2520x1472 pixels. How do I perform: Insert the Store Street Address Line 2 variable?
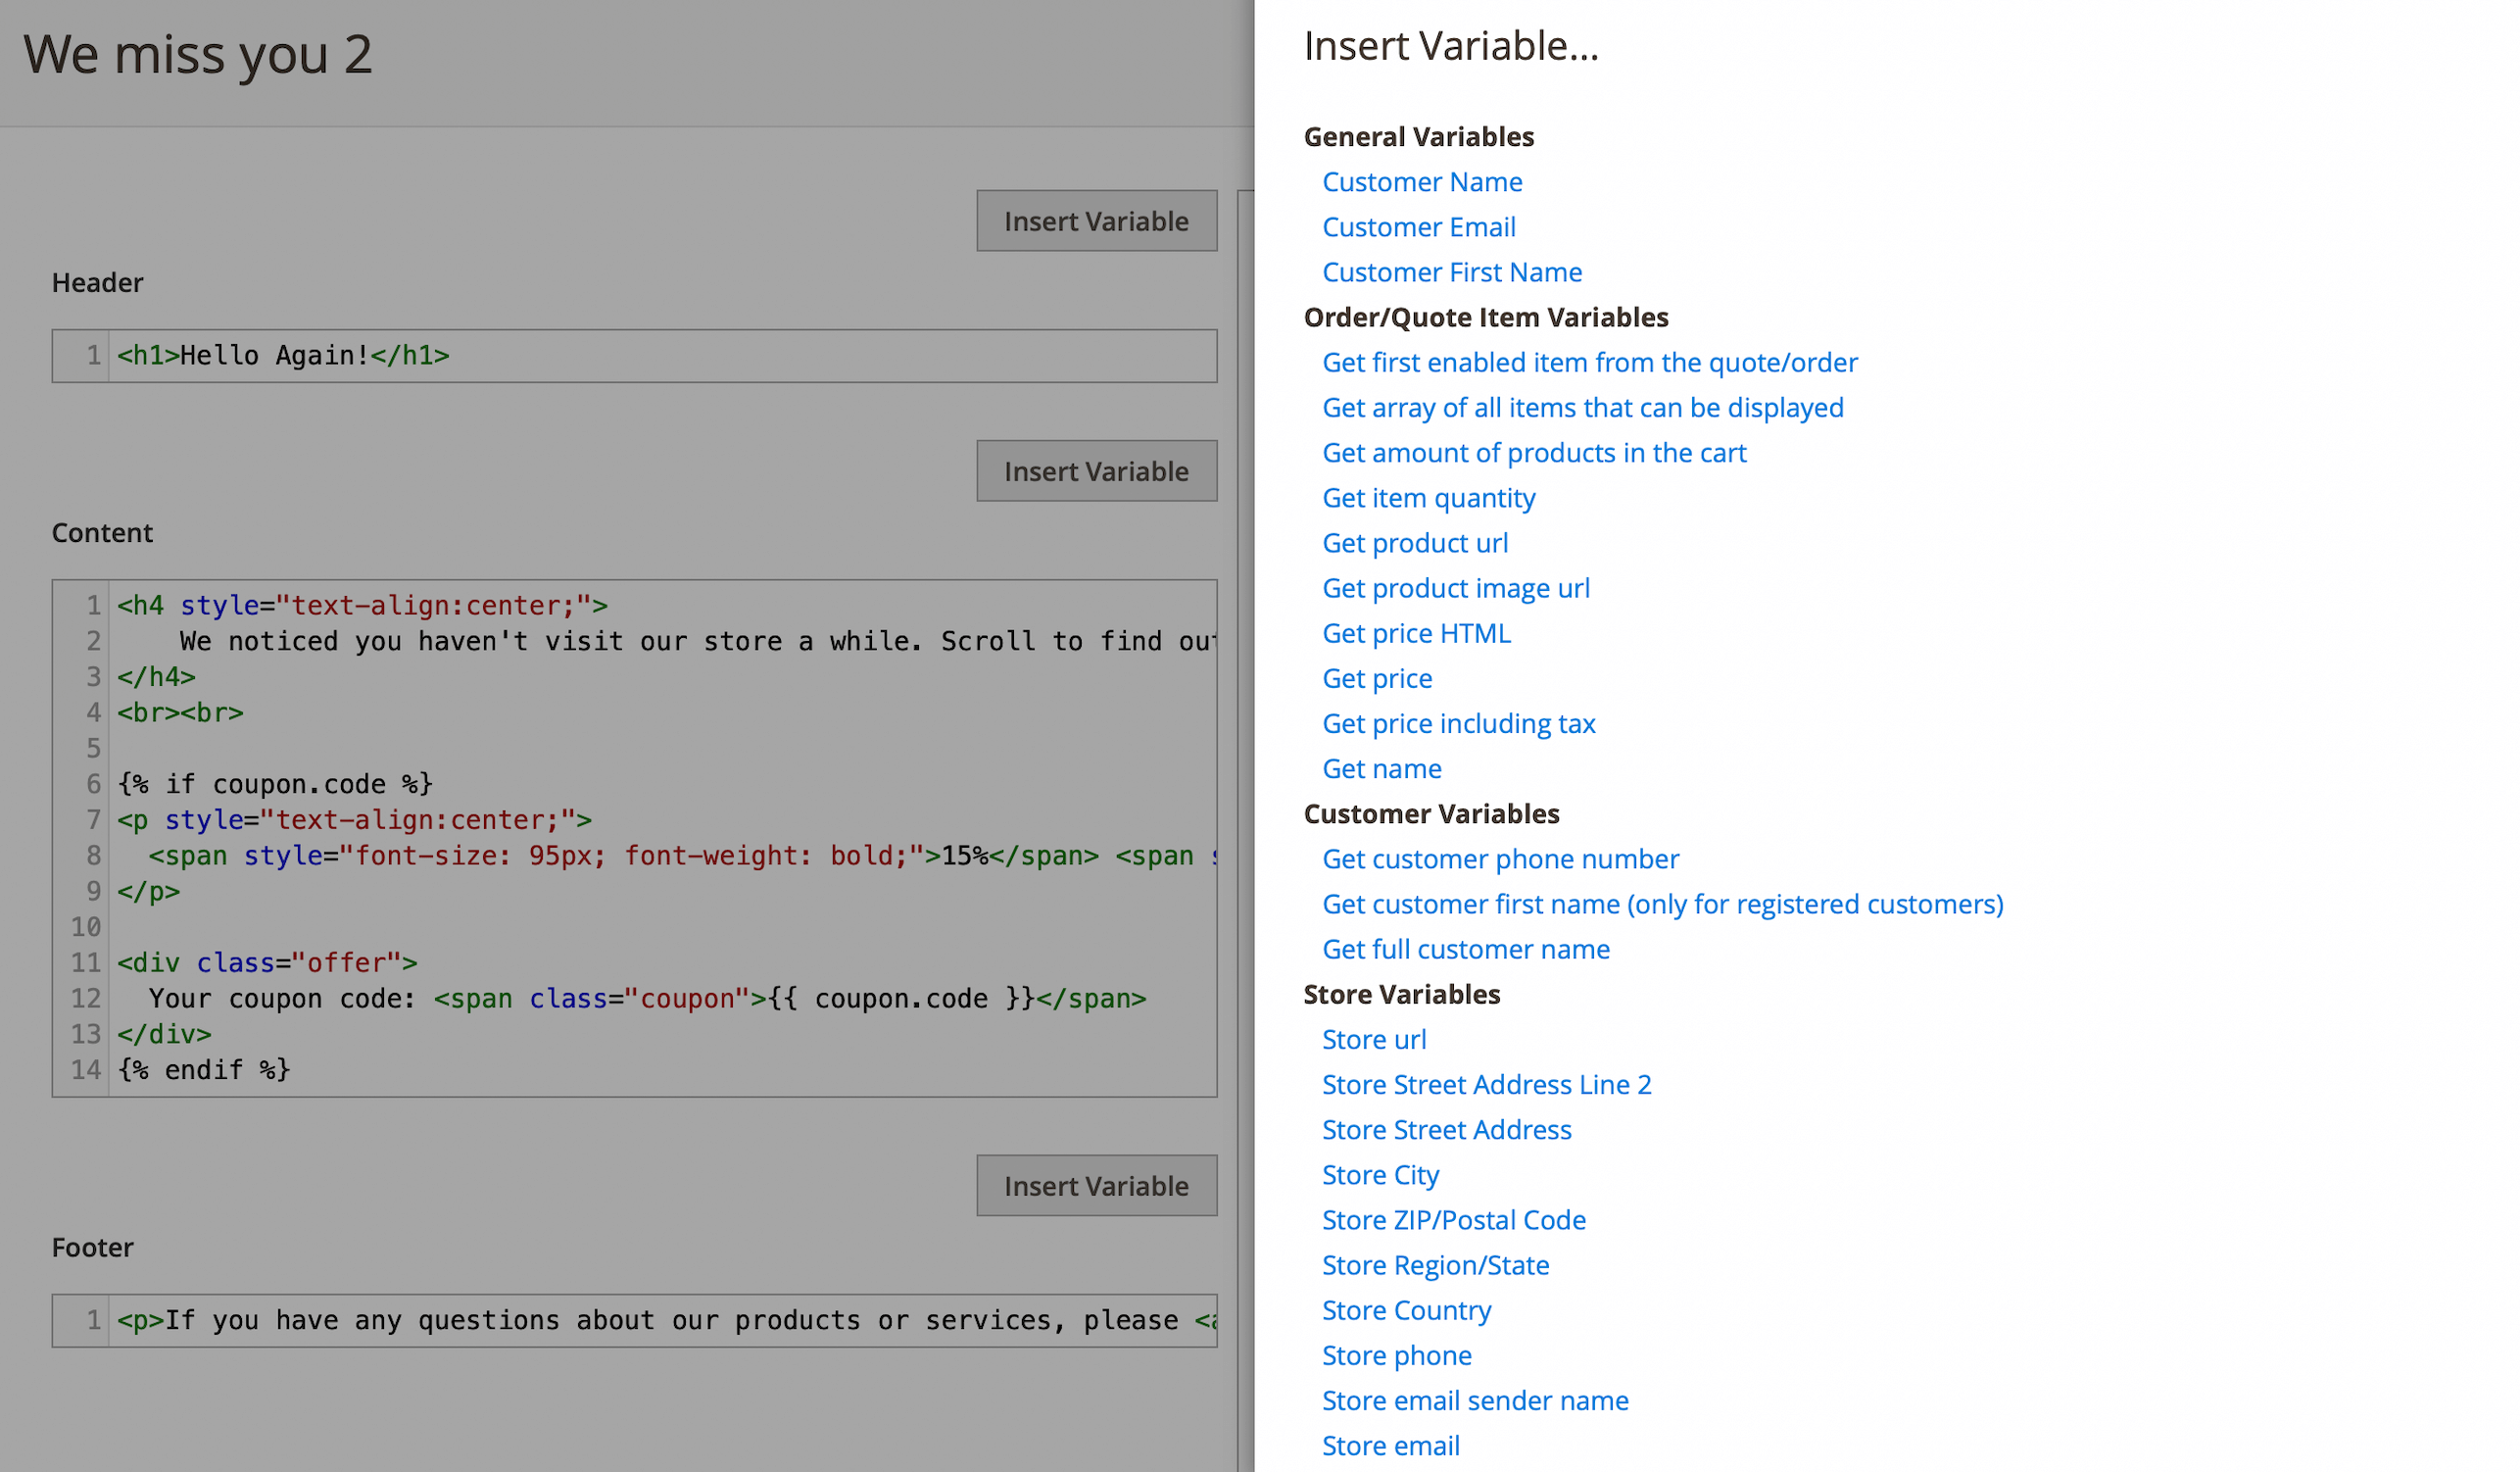pyautogui.click(x=1487, y=1084)
